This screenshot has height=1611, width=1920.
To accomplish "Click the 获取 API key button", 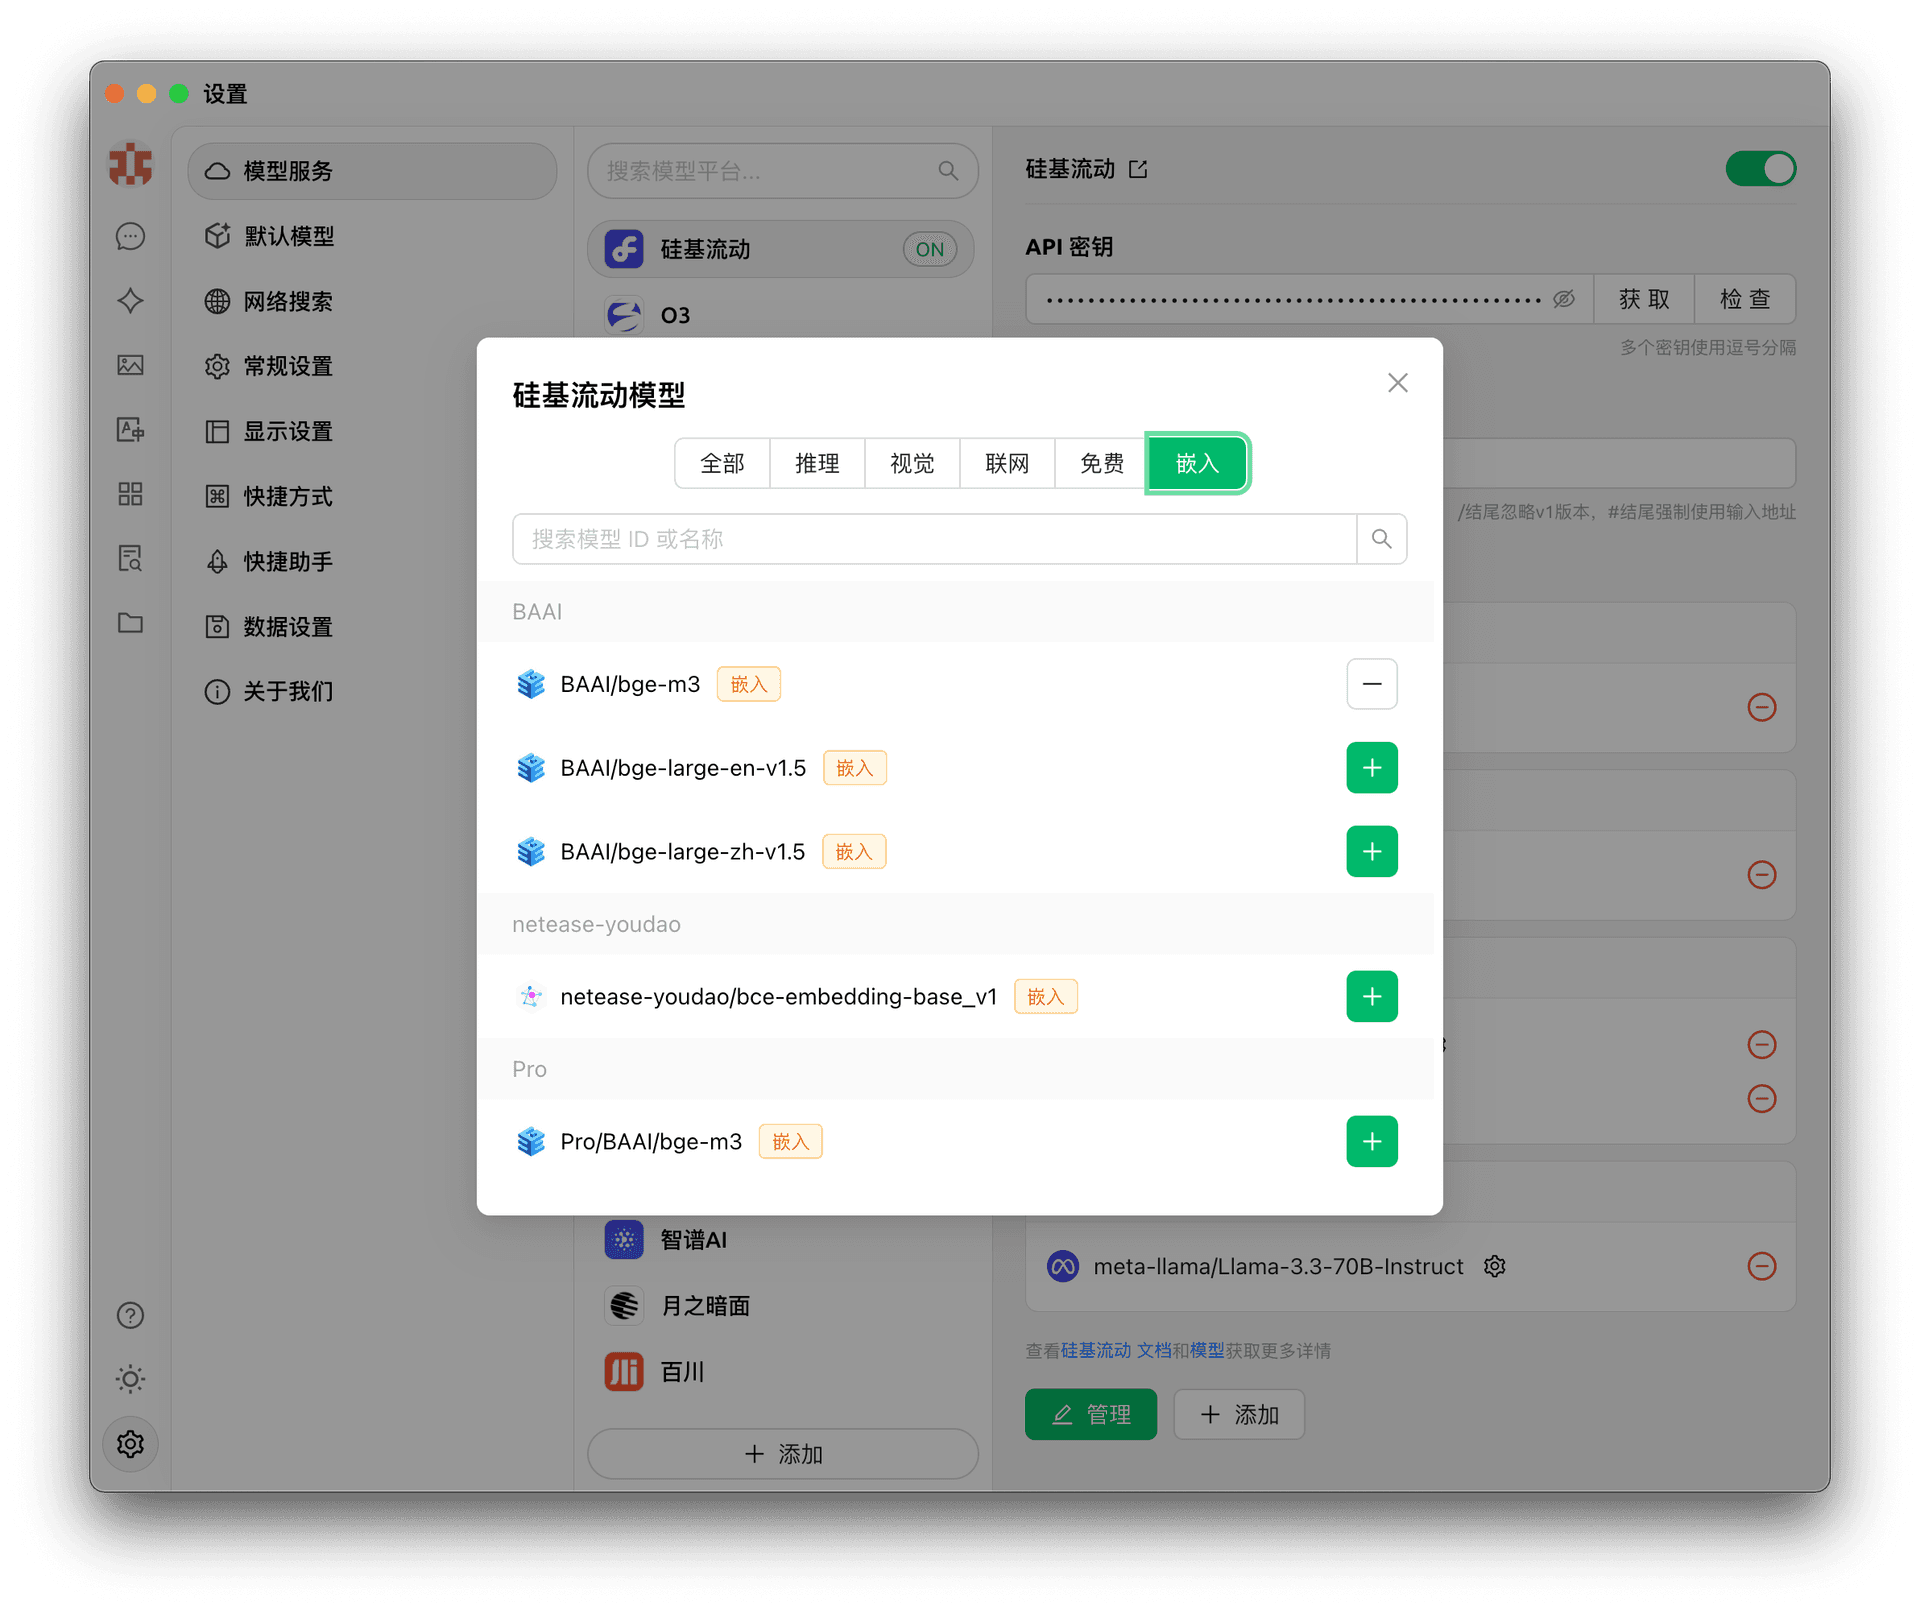I will click(1644, 299).
